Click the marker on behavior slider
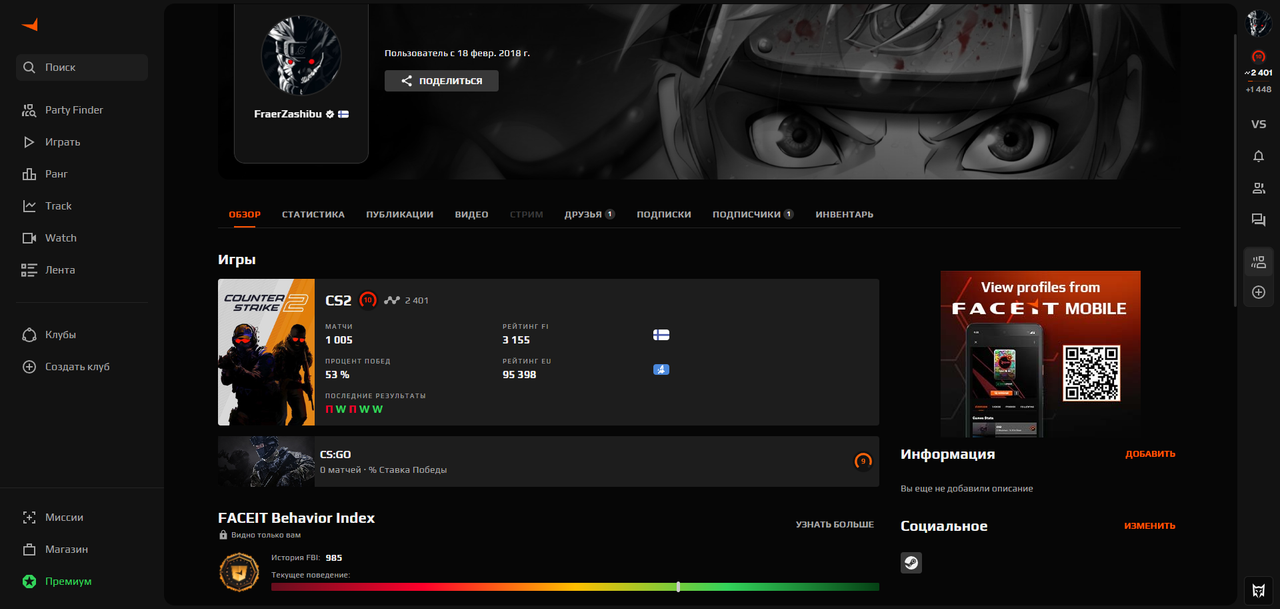The width and height of the screenshot is (1280, 609). click(x=678, y=587)
